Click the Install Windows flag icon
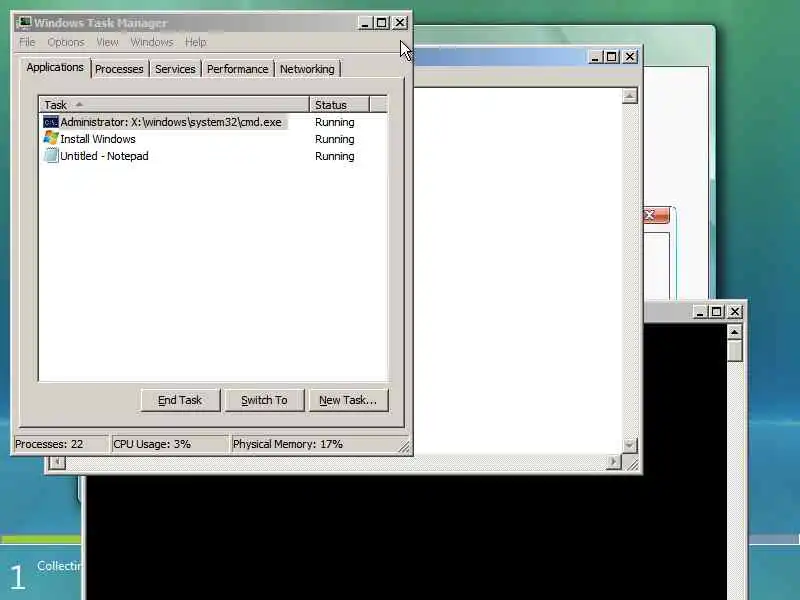 pos(51,138)
